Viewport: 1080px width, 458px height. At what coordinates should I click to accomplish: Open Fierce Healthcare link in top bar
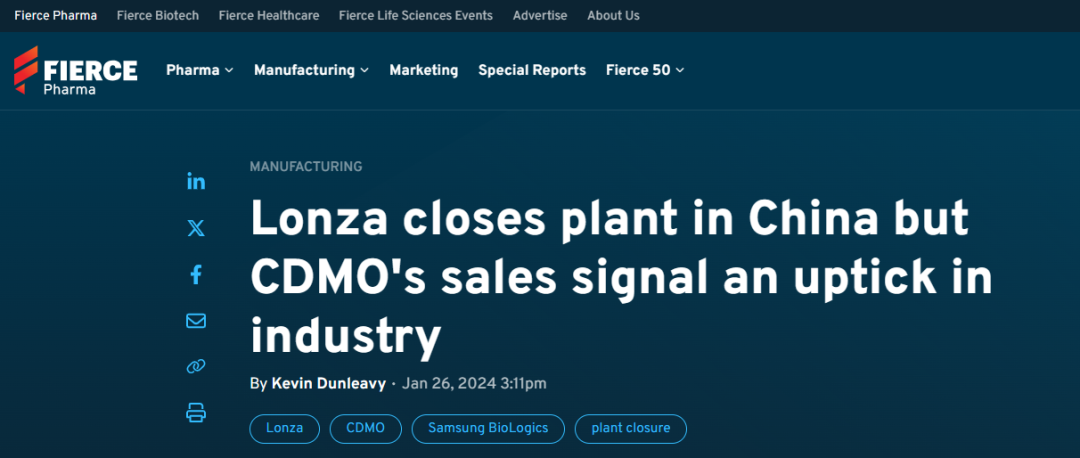(x=269, y=15)
